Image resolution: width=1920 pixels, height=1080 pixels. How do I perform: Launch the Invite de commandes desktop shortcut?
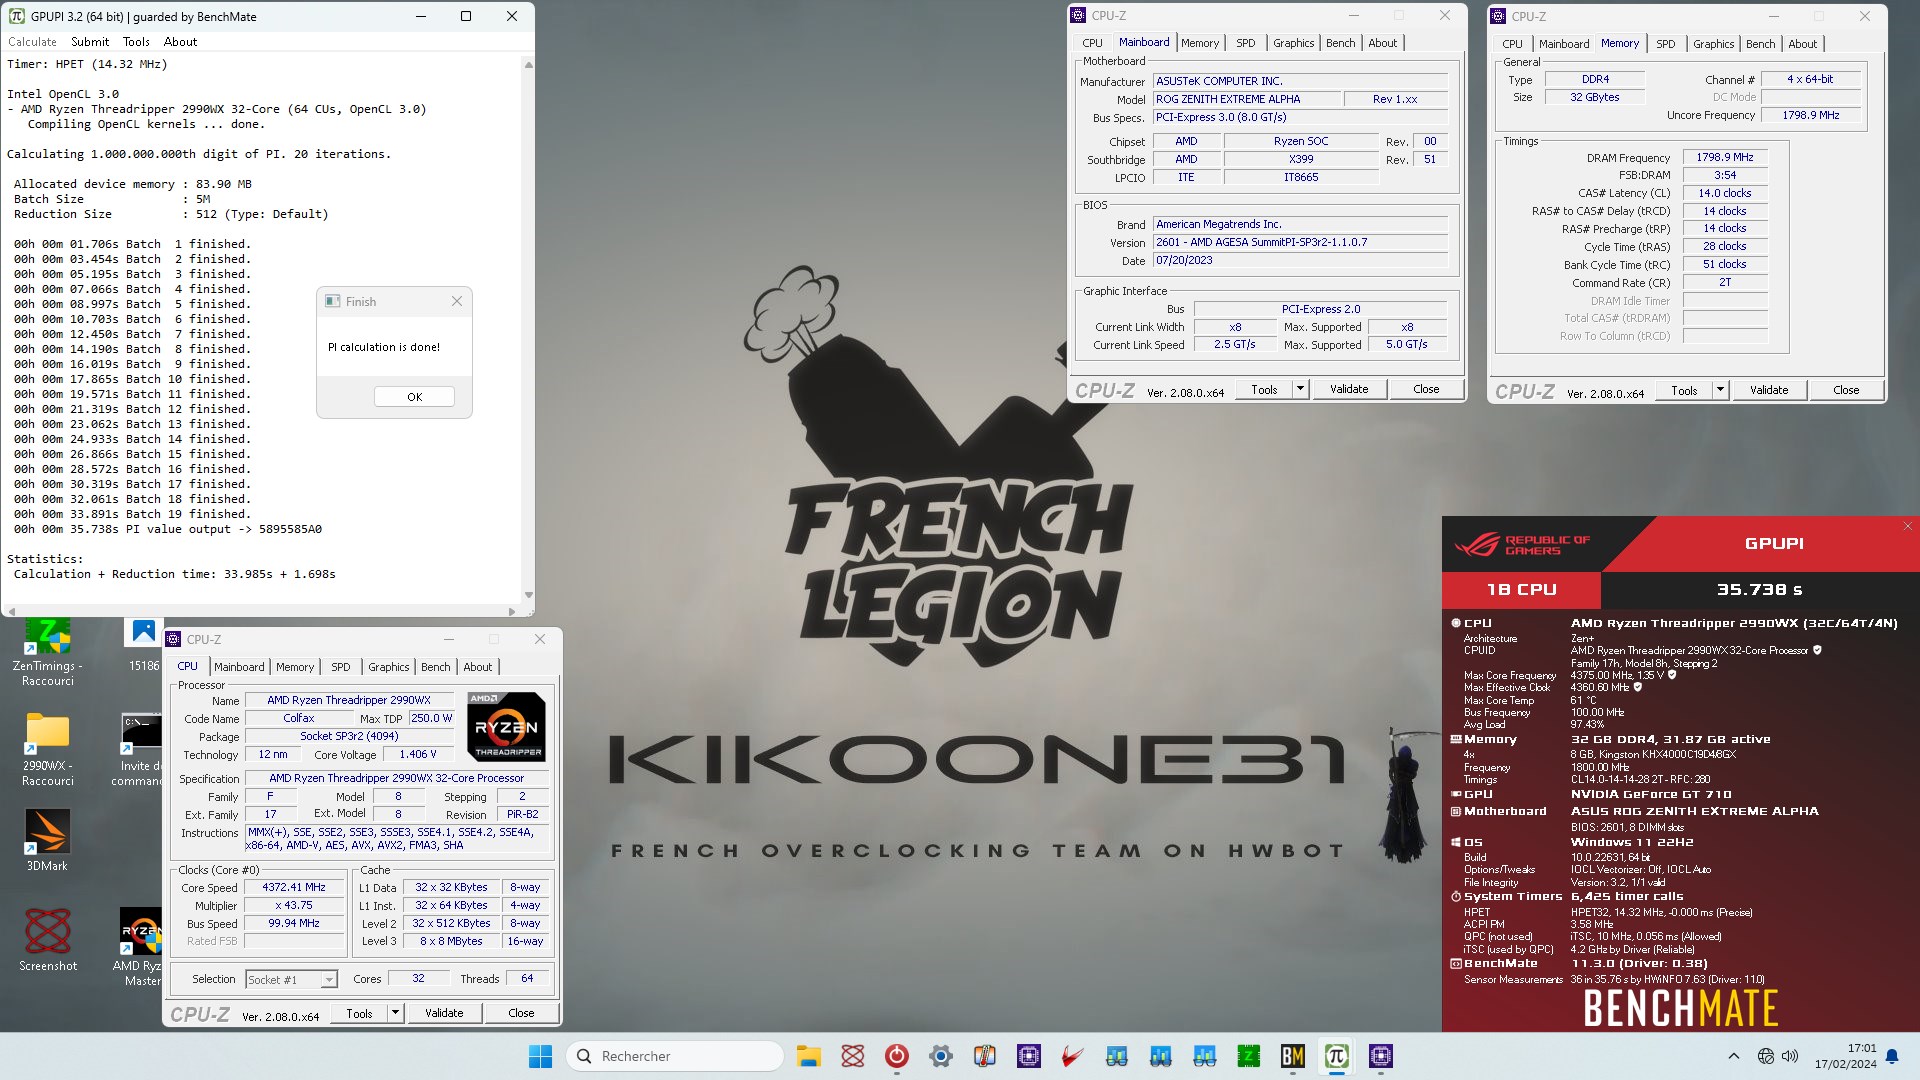click(141, 750)
